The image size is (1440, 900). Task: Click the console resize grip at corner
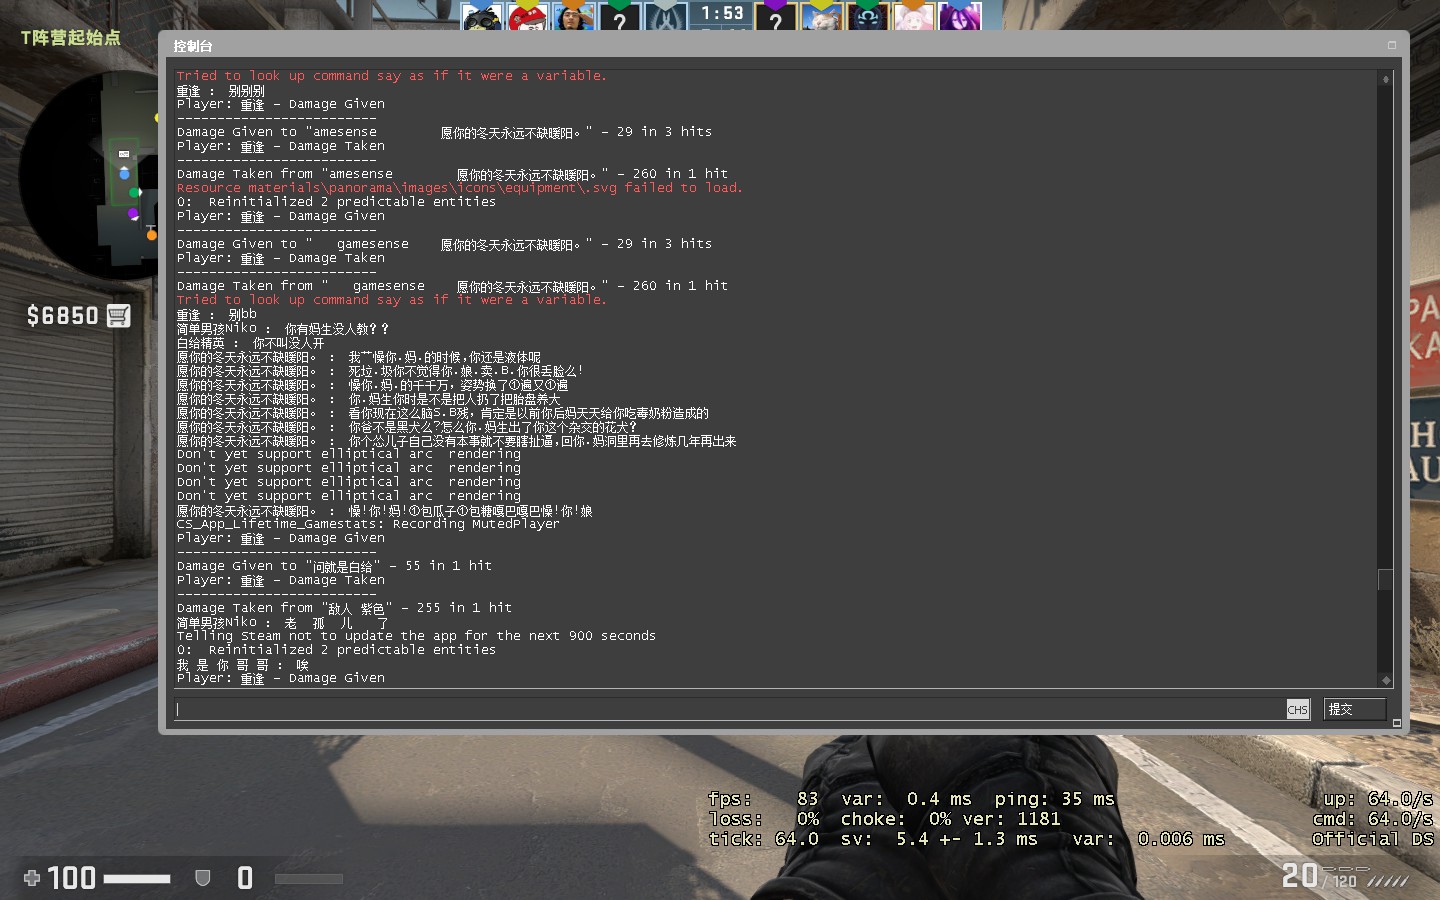point(1397,723)
